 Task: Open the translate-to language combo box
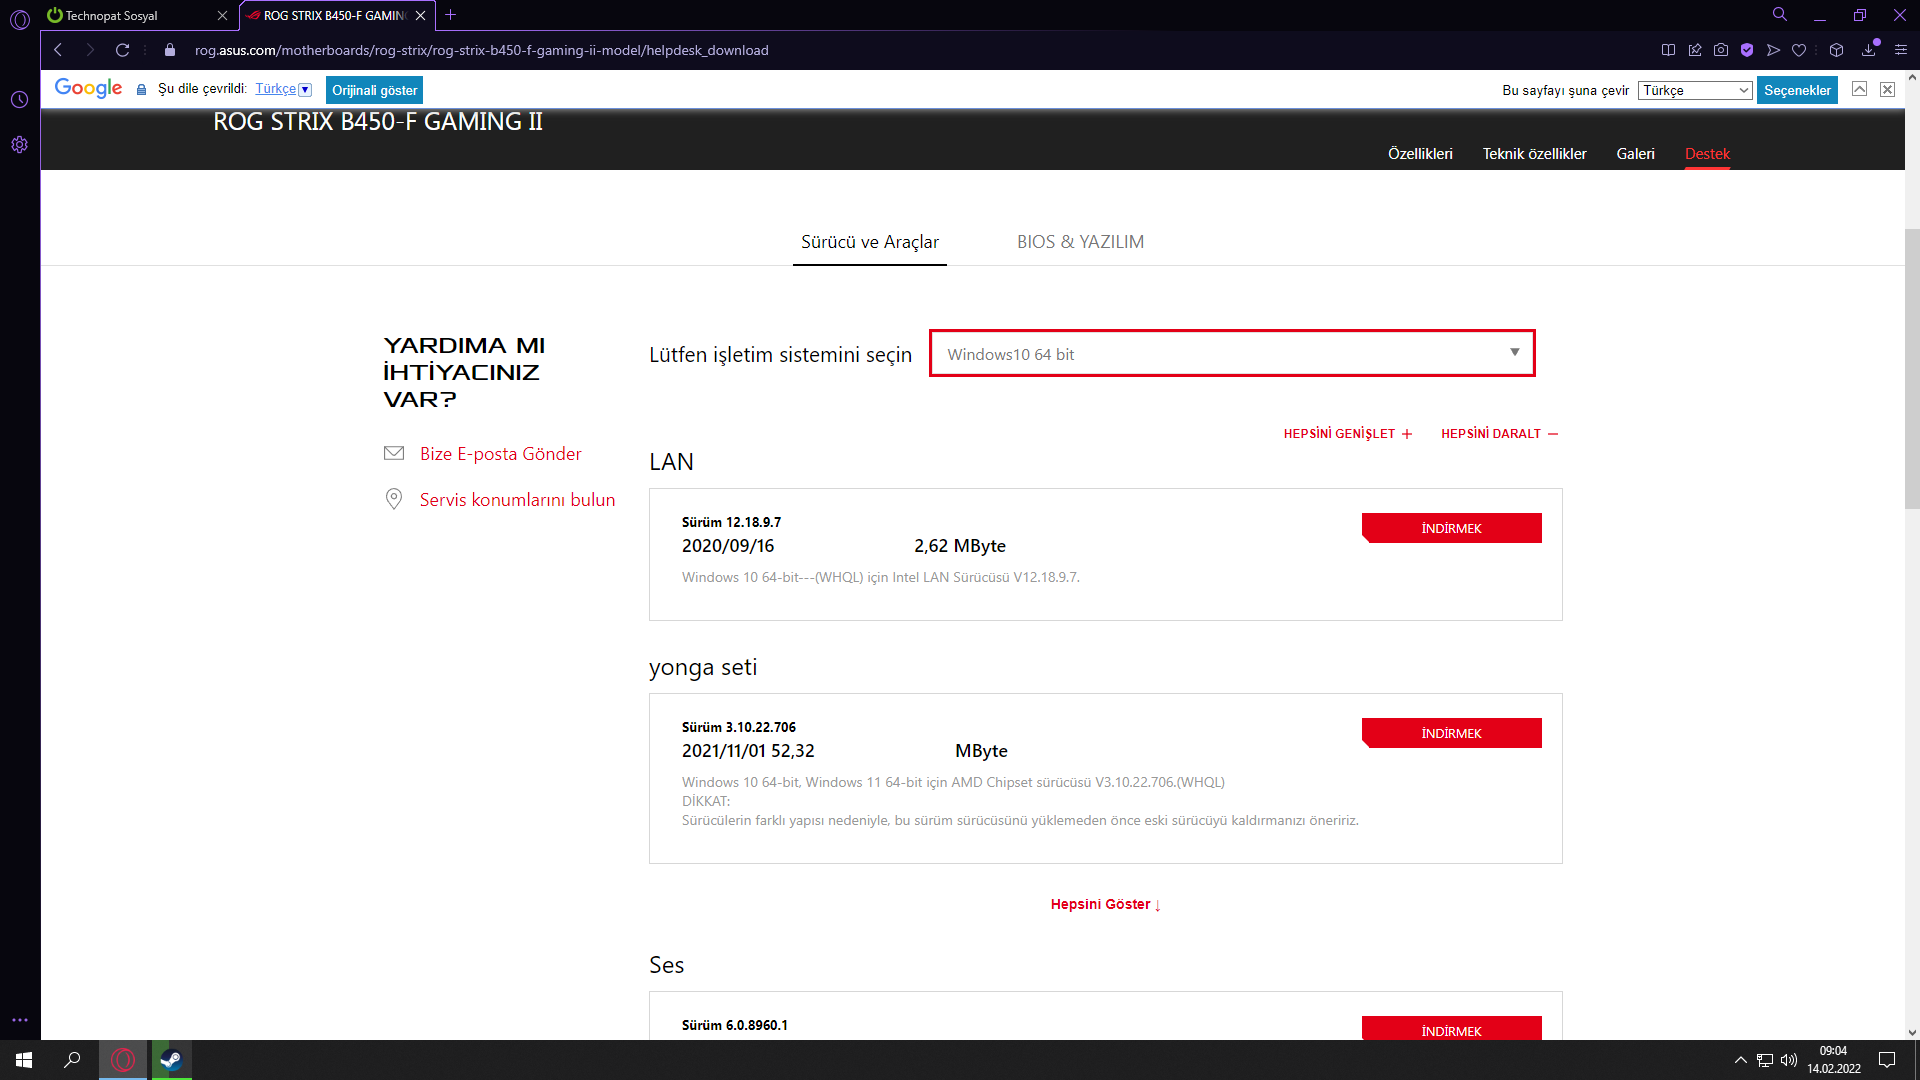click(x=1694, y=90)
